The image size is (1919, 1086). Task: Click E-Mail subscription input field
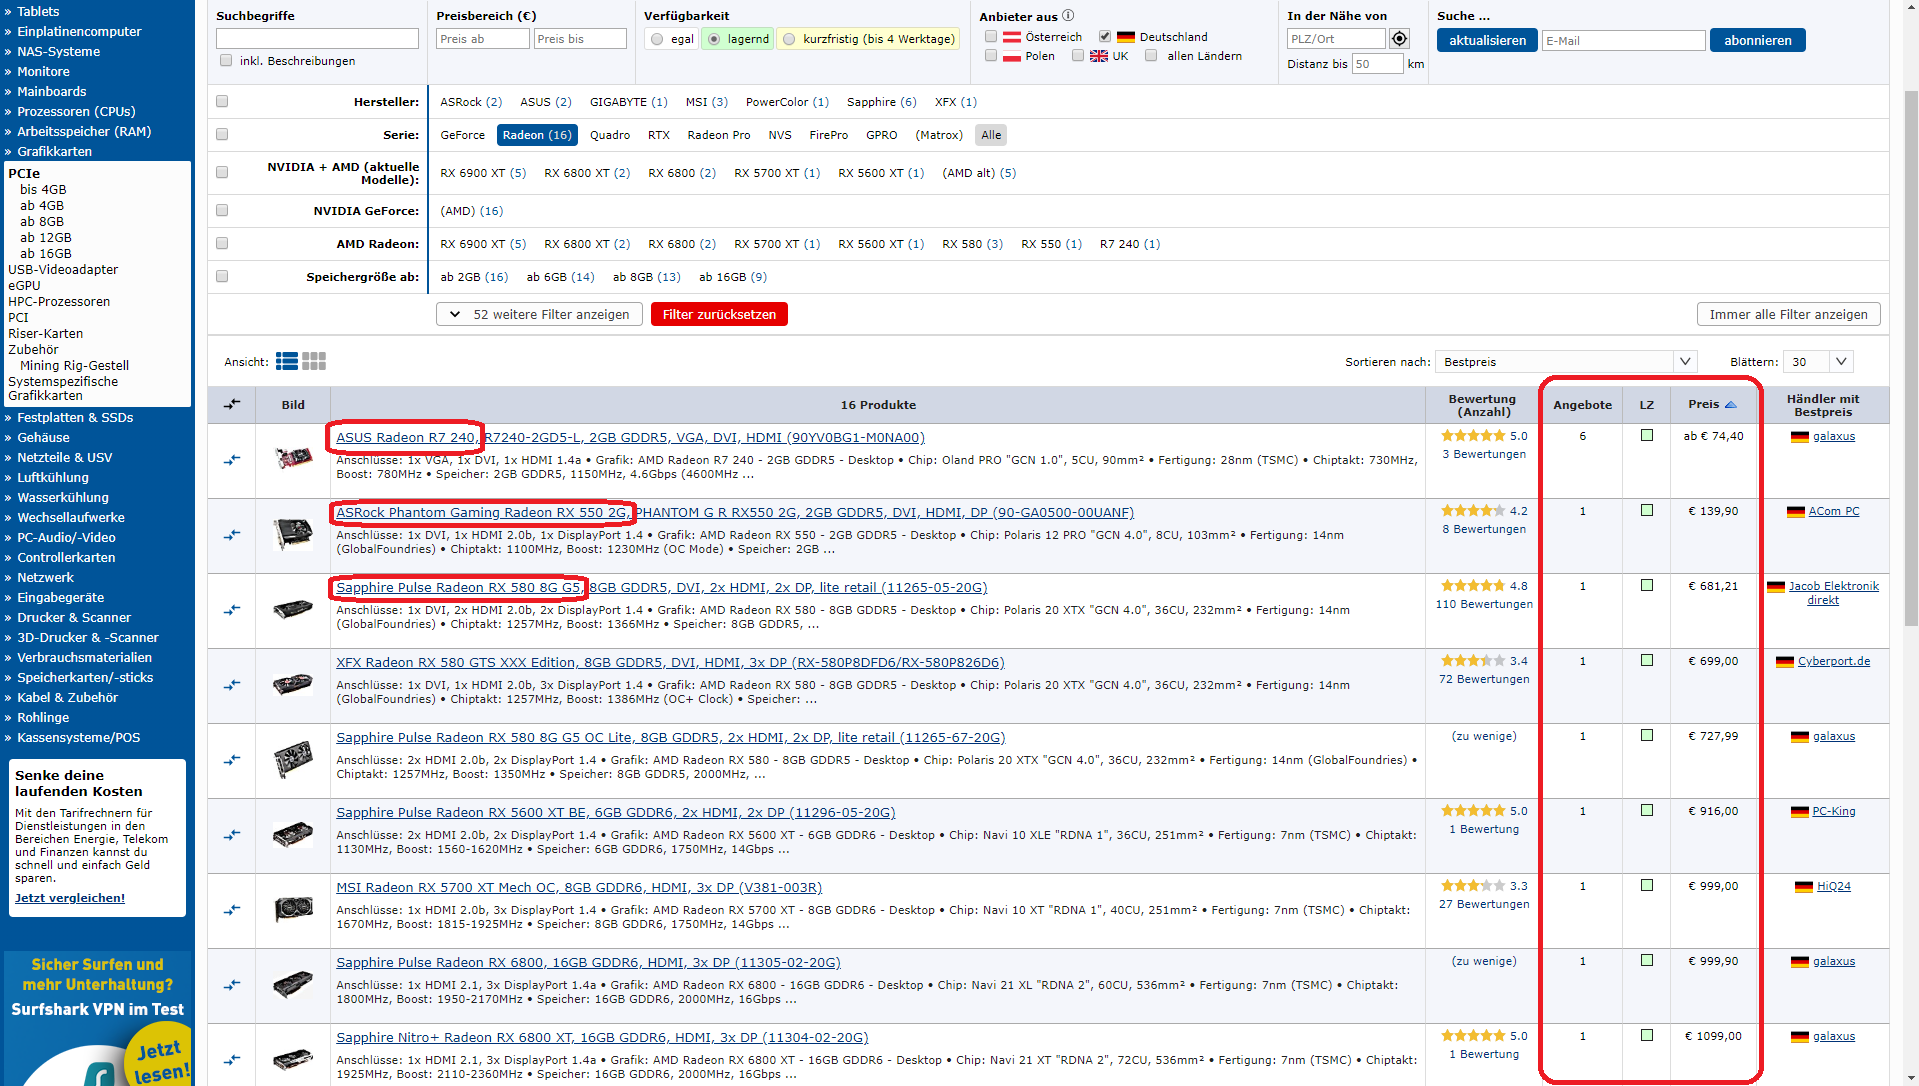click(1623, 40)
